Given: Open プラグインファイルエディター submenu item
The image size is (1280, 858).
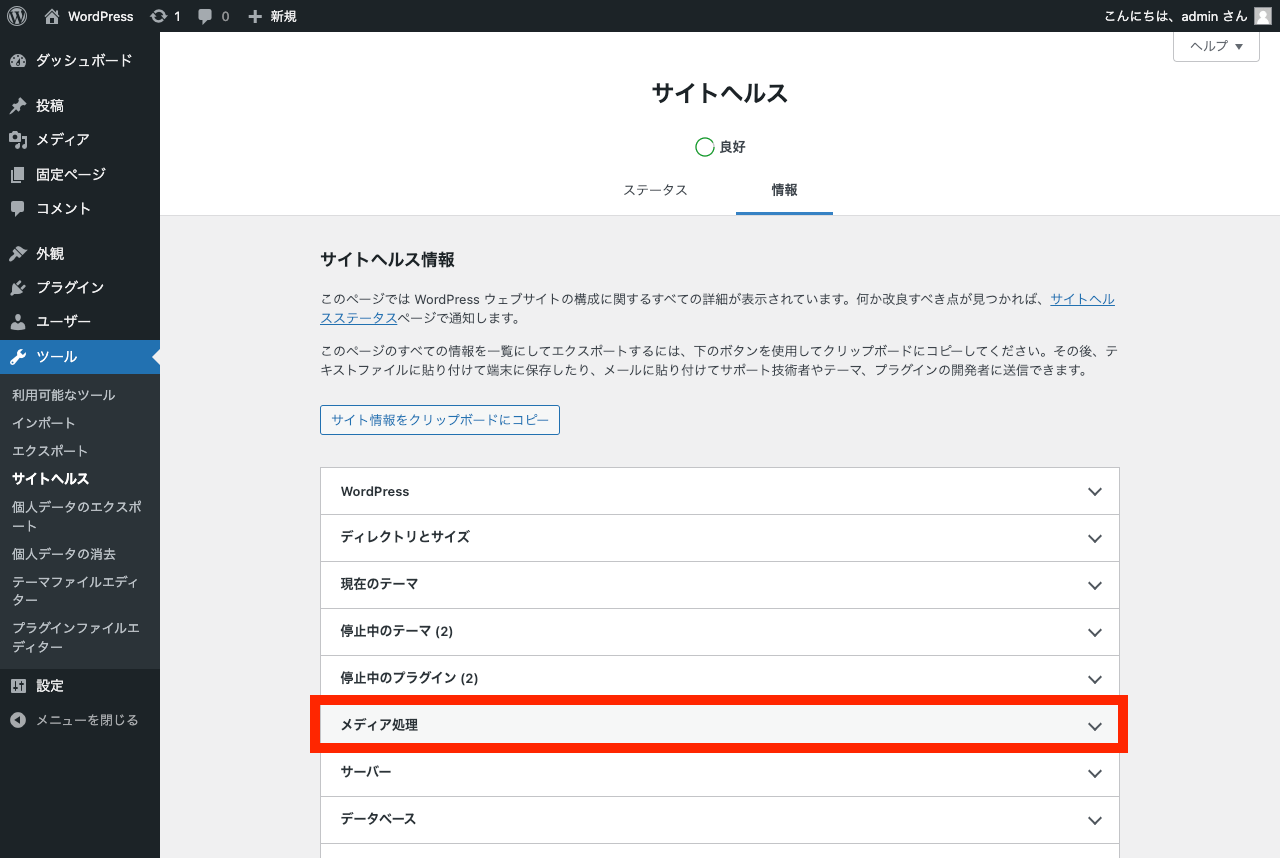Looking at the screenshot, I should tap(76, 638).
